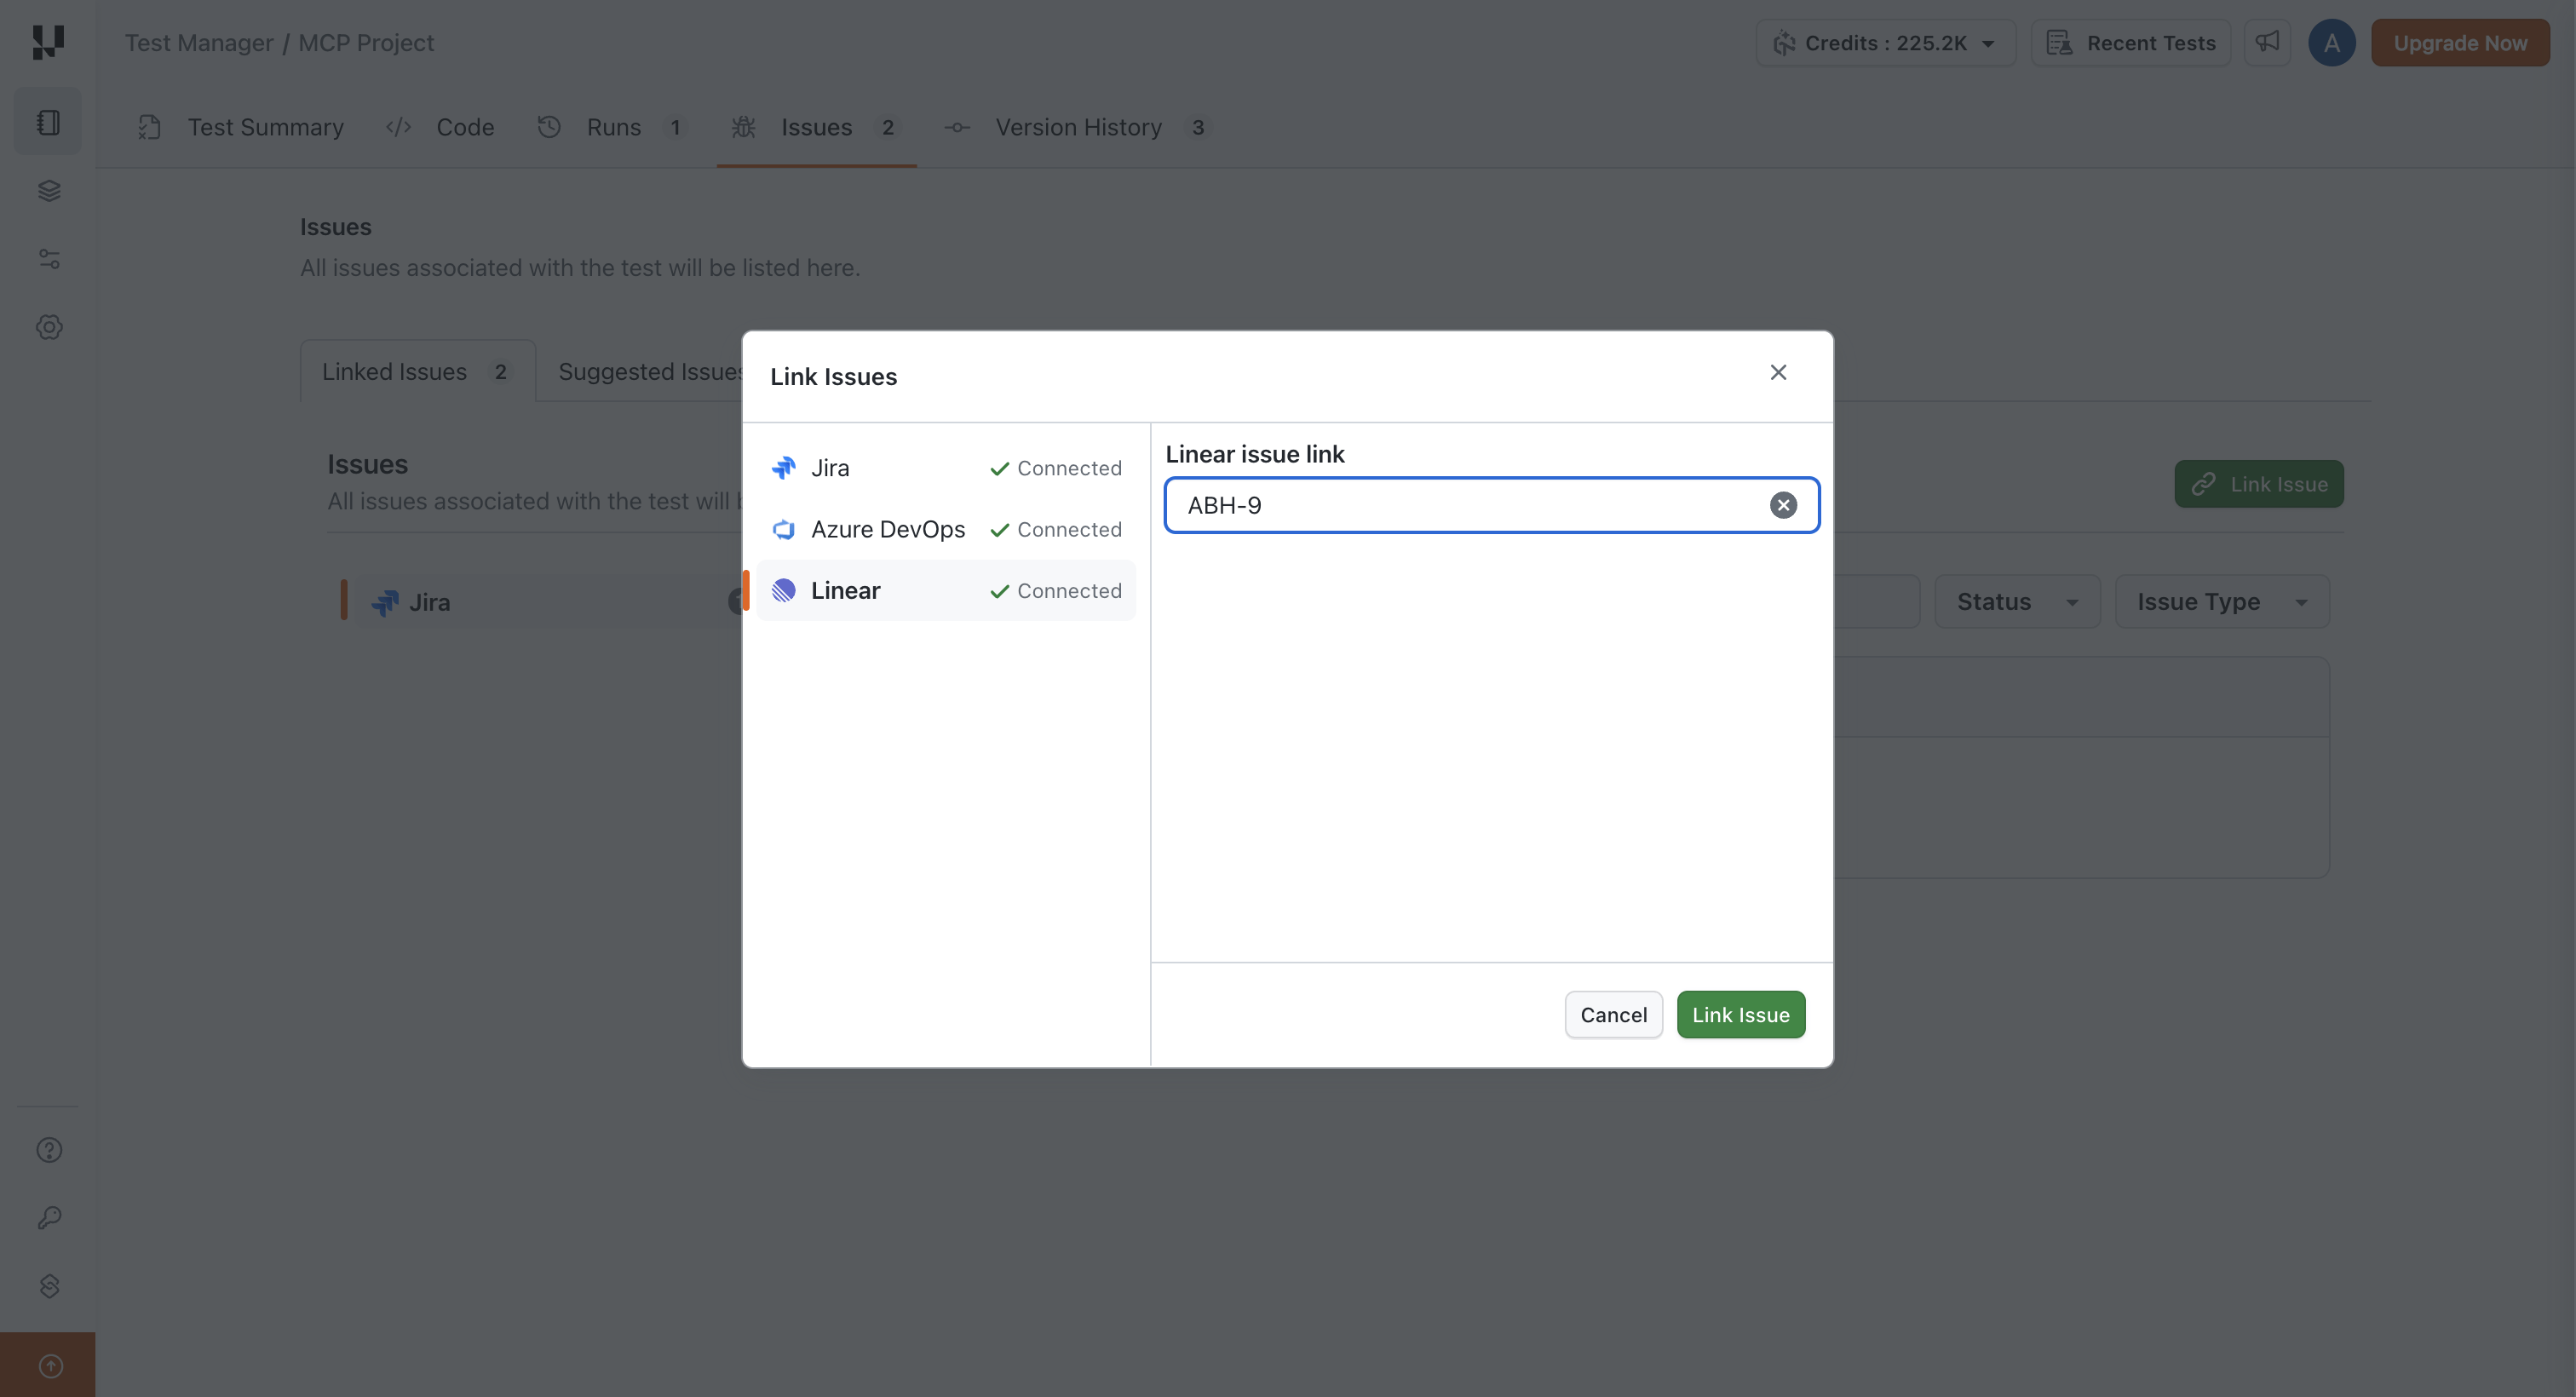The width and height of the screenshot is (2576, 1397).
Task: Open the test cases notebook sidebar icon
Action: pyautogui.click(x=48, y=122)
